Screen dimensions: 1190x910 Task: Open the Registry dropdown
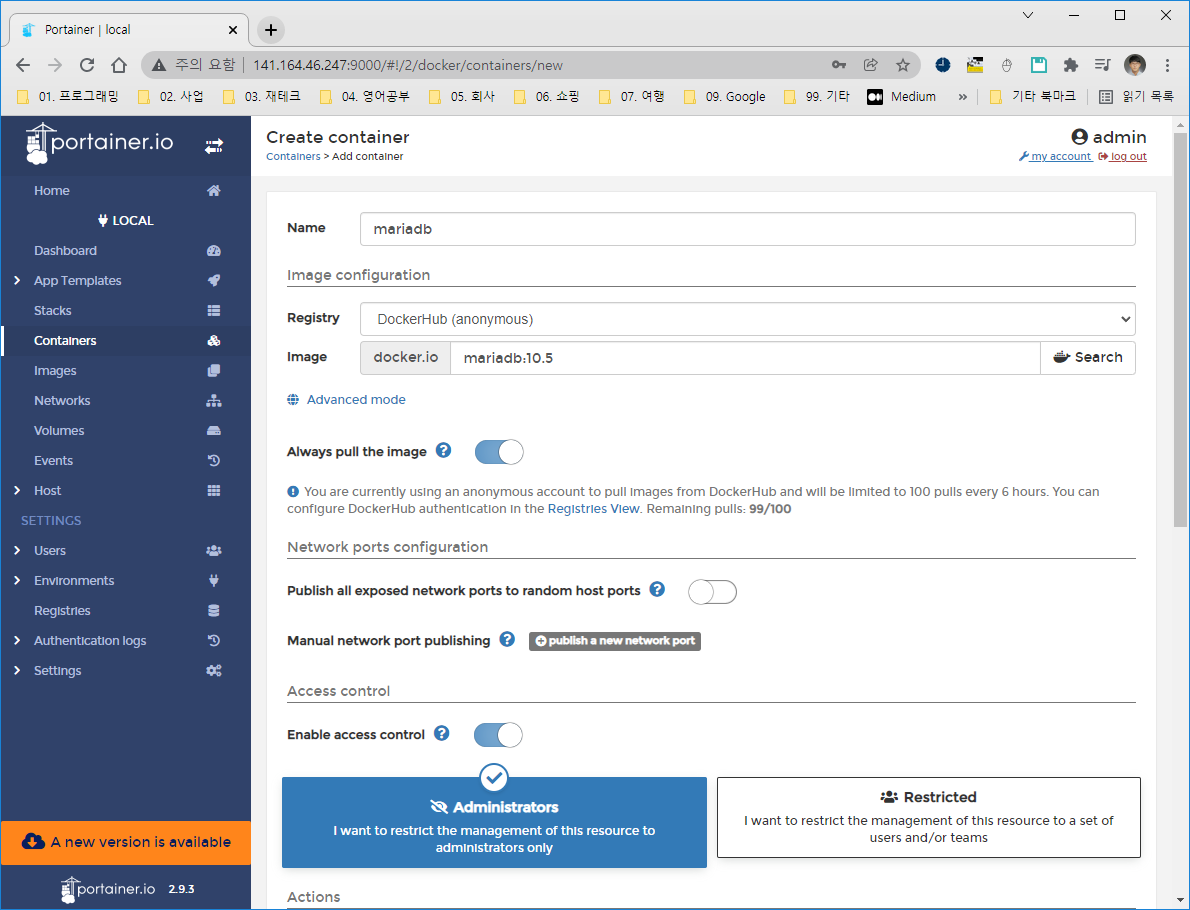[x=747, y=318]
